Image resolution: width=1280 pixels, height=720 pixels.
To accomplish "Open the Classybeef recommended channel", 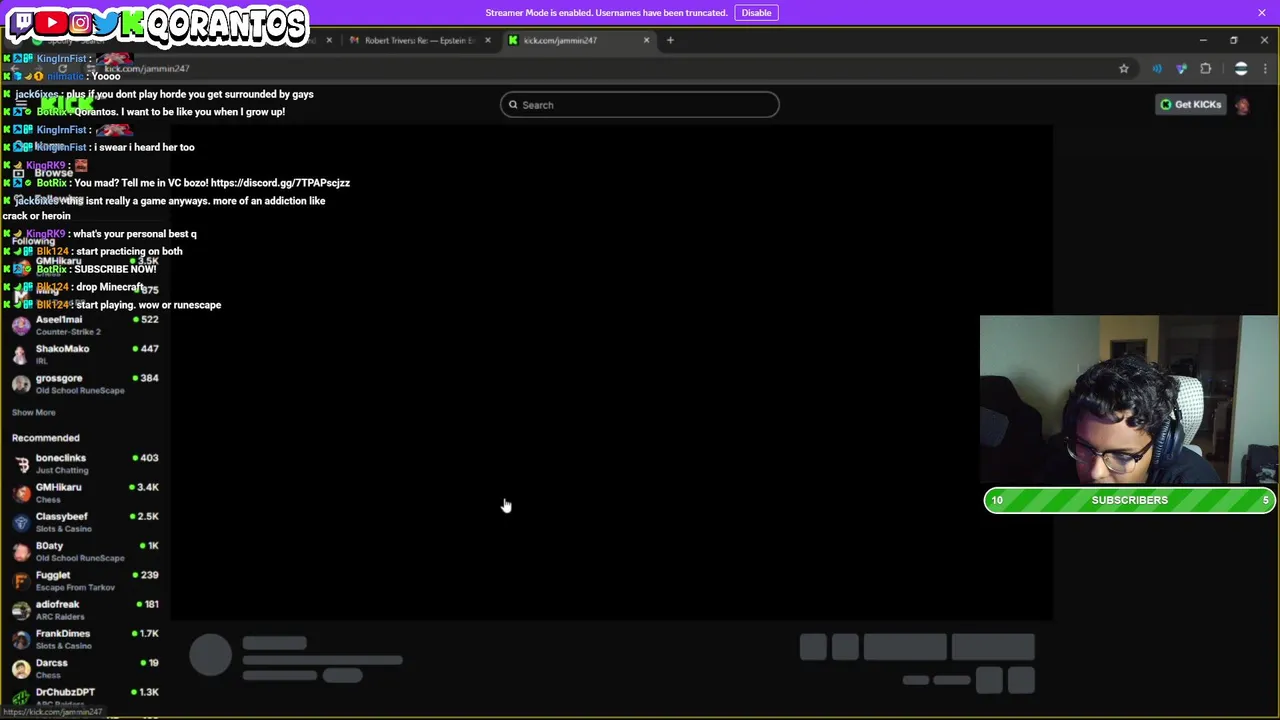I will (85, 521).
